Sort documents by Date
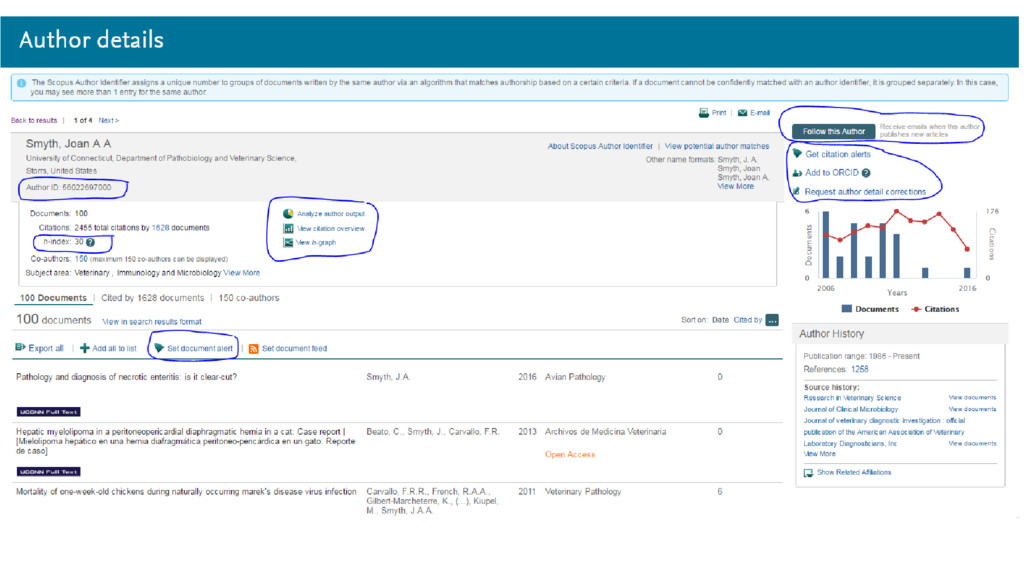 pos(720,320)
